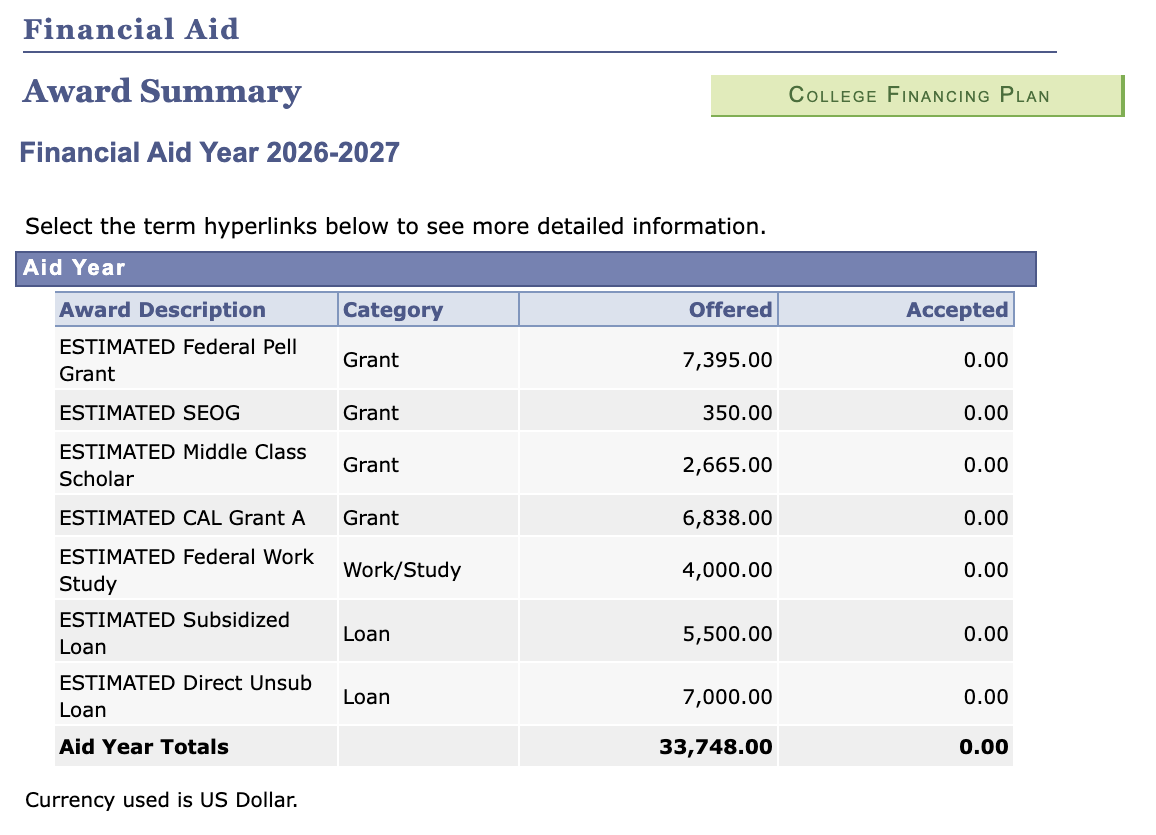This screenshot has width=1156, height=835.
Task: Select the Offered column header
Action: pos(730,310)
